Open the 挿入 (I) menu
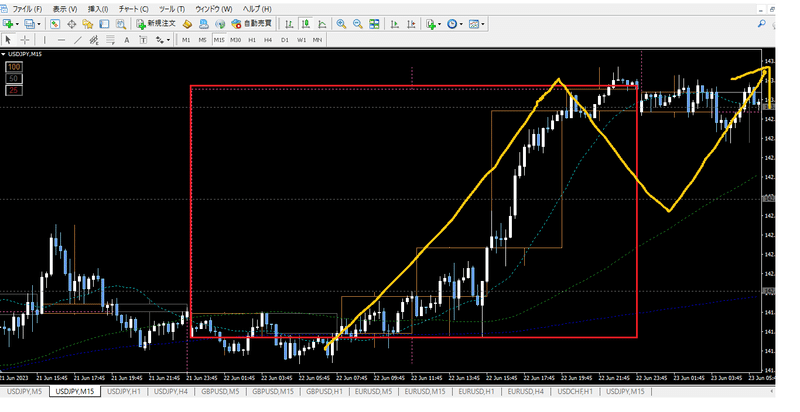Viewport: 800px width, 412px height. tap(98, 9)
